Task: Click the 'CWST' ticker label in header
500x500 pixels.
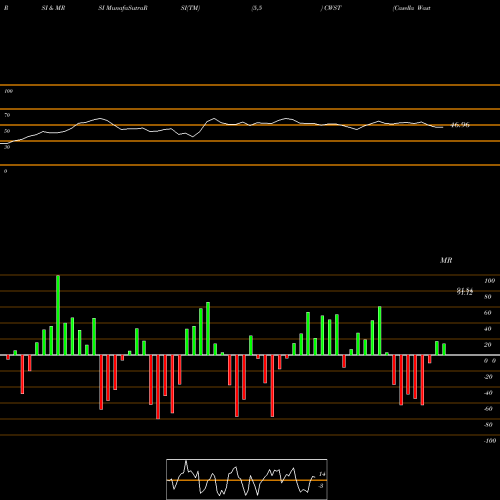Action: coord(332,8)
